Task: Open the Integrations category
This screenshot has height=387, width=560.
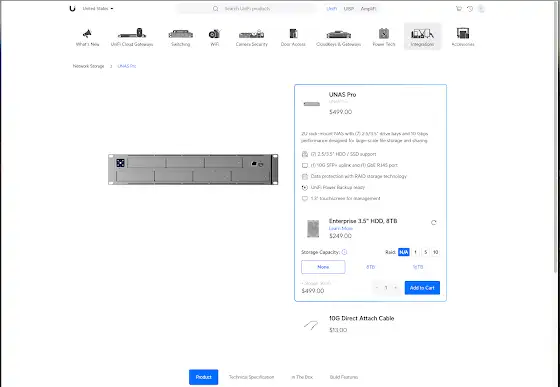Action: coord(422,37)
